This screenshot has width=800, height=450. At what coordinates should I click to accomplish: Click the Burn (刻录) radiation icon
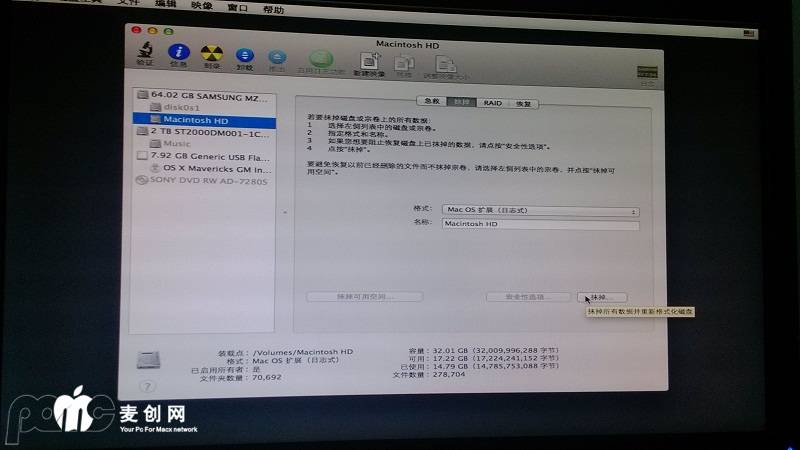pos(211,55)
